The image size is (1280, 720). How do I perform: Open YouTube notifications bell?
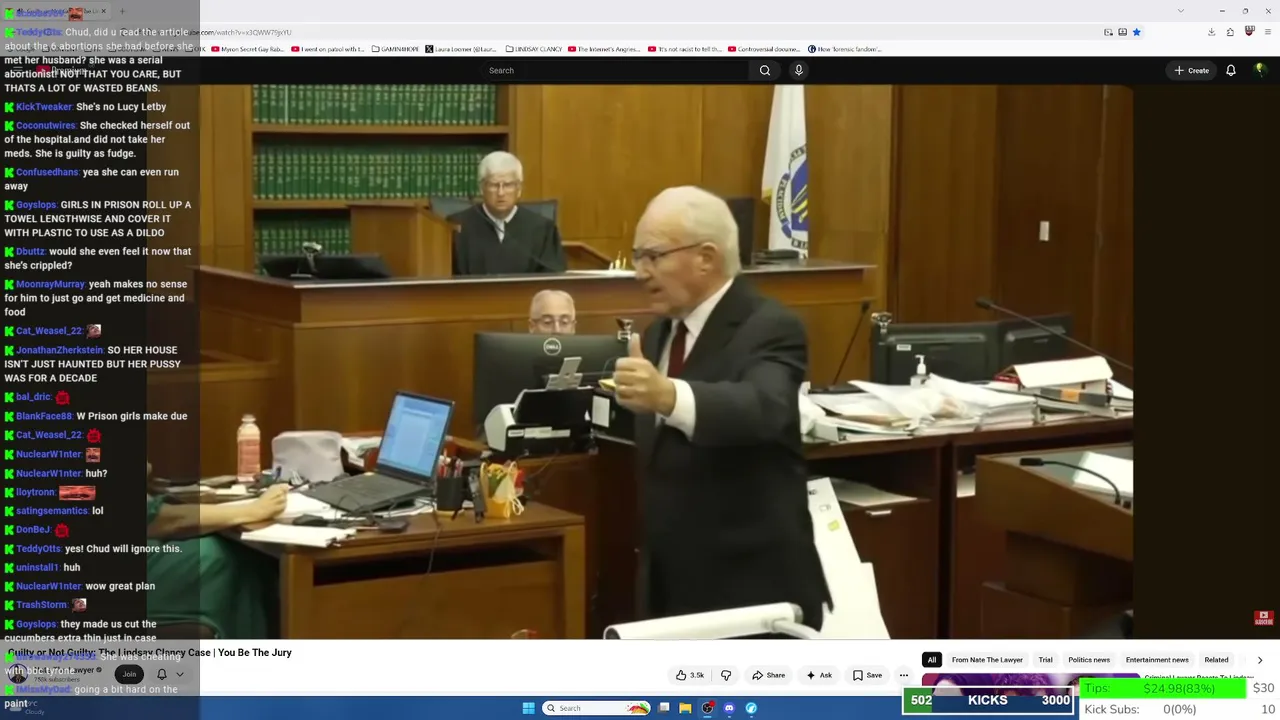tap(1231, 70)
